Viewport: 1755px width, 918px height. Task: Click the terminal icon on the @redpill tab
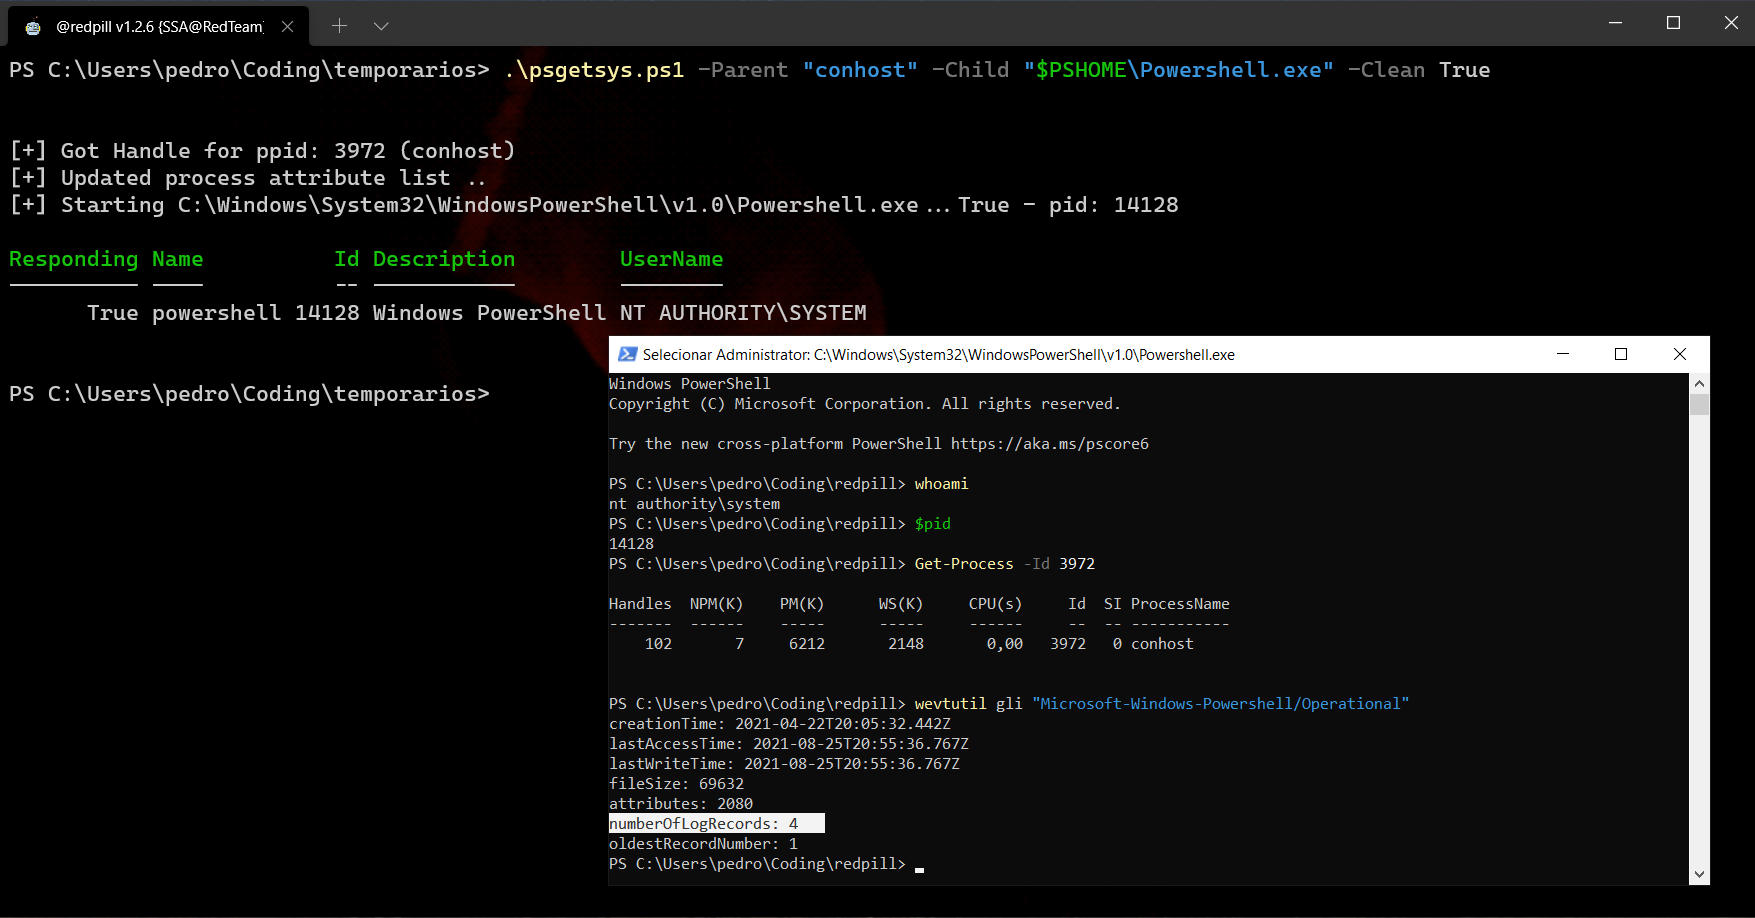[33, 27]
